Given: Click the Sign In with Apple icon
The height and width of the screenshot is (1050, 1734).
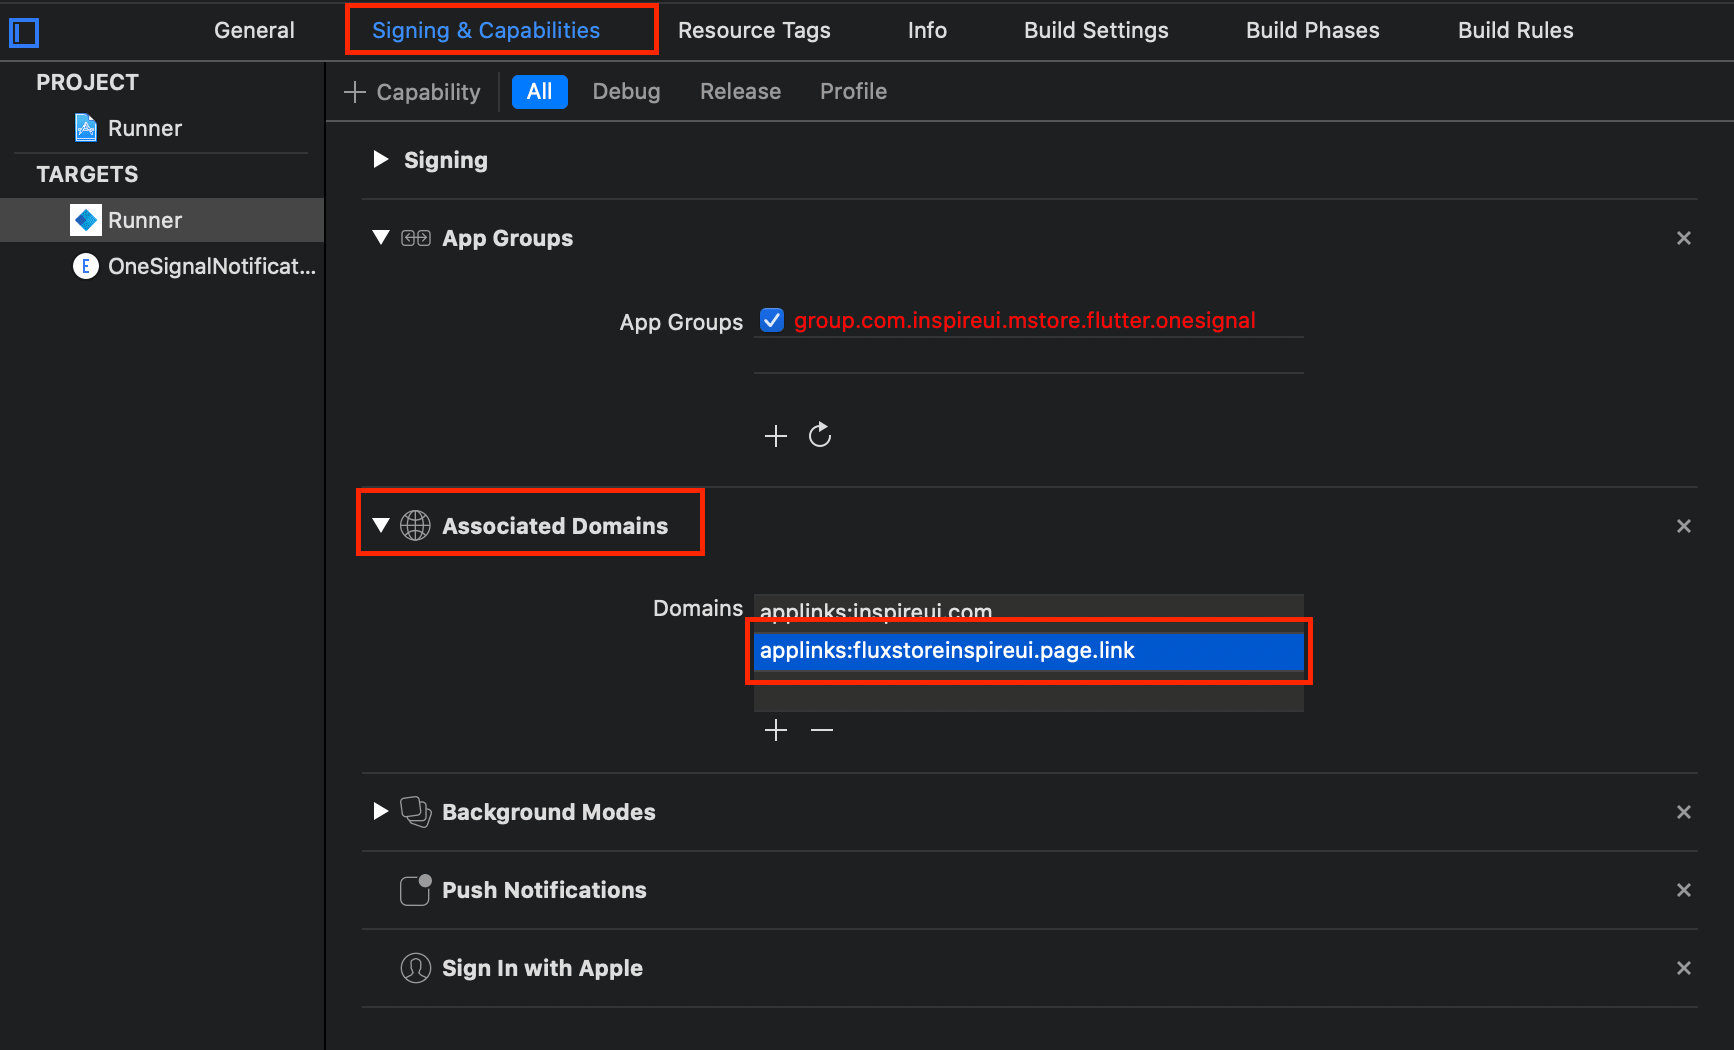Looking at the screenshot, I should (416, 968).
